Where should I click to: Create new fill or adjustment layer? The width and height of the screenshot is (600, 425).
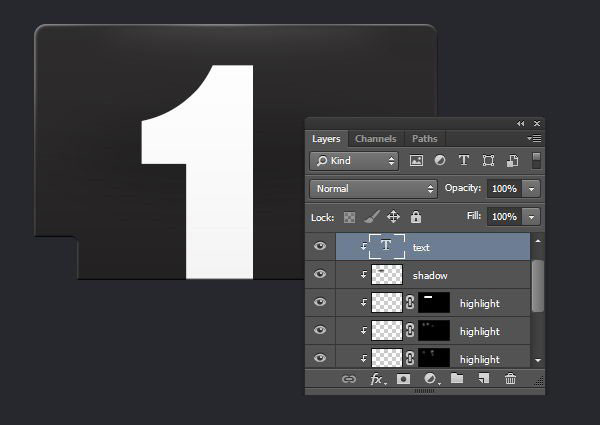coord(430,379)
